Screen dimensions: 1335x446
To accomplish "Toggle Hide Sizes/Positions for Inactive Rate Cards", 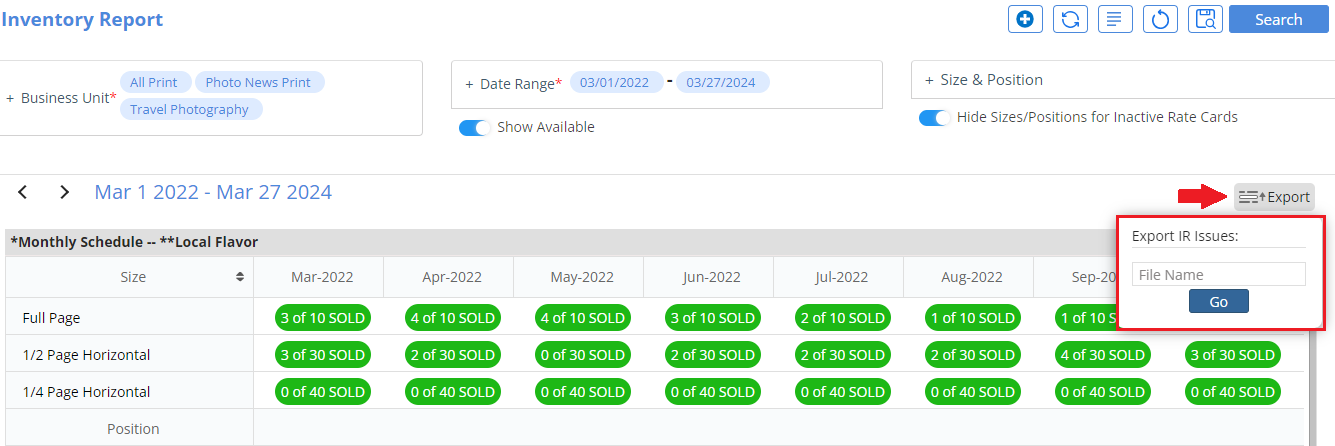I will (x=935, y=118).
